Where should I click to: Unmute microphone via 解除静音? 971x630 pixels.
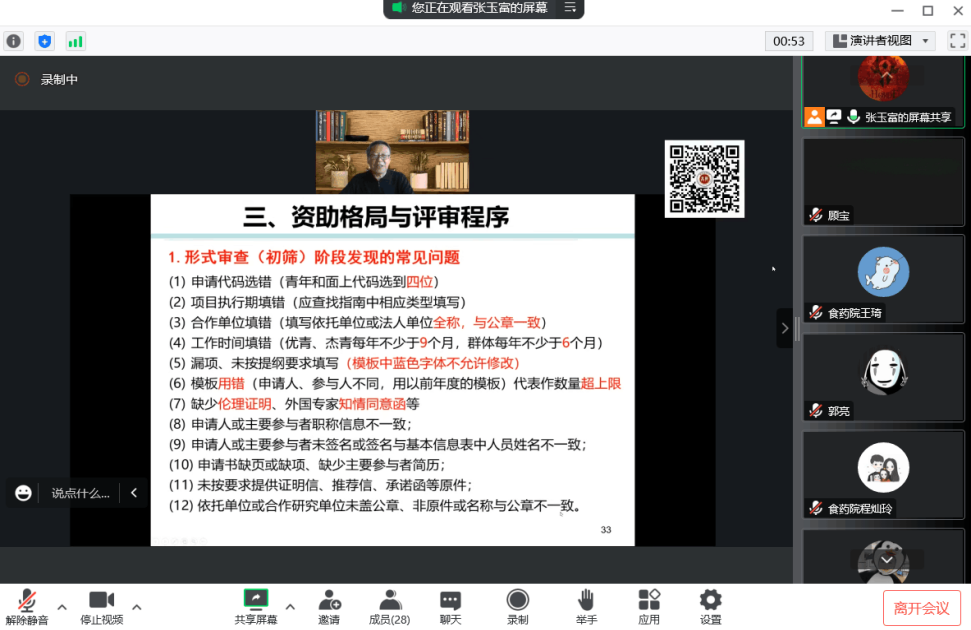click(27, 606)
